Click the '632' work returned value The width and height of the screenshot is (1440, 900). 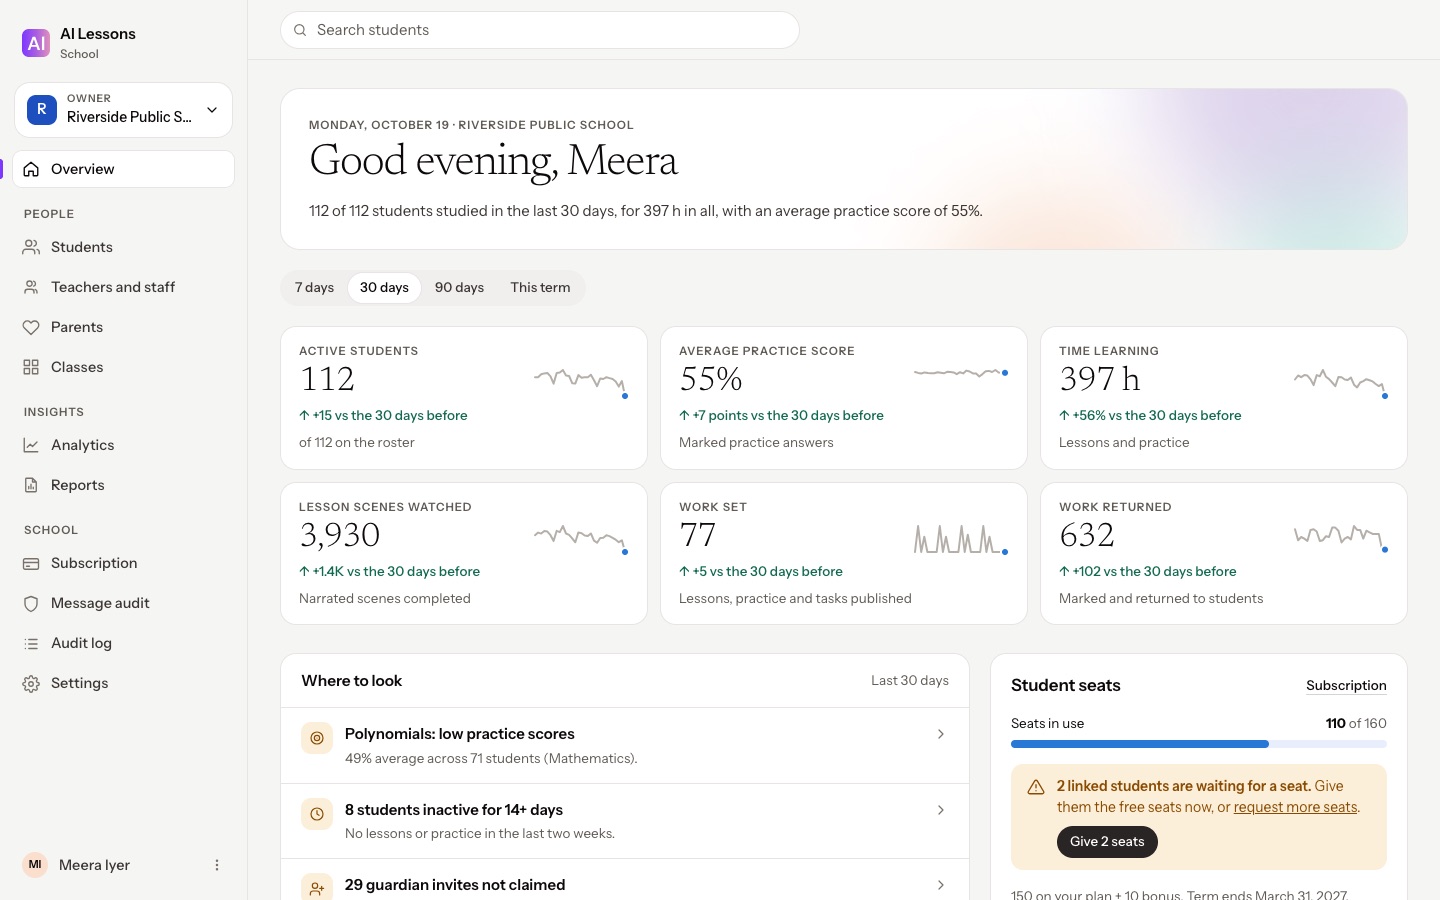(1087, 535)
